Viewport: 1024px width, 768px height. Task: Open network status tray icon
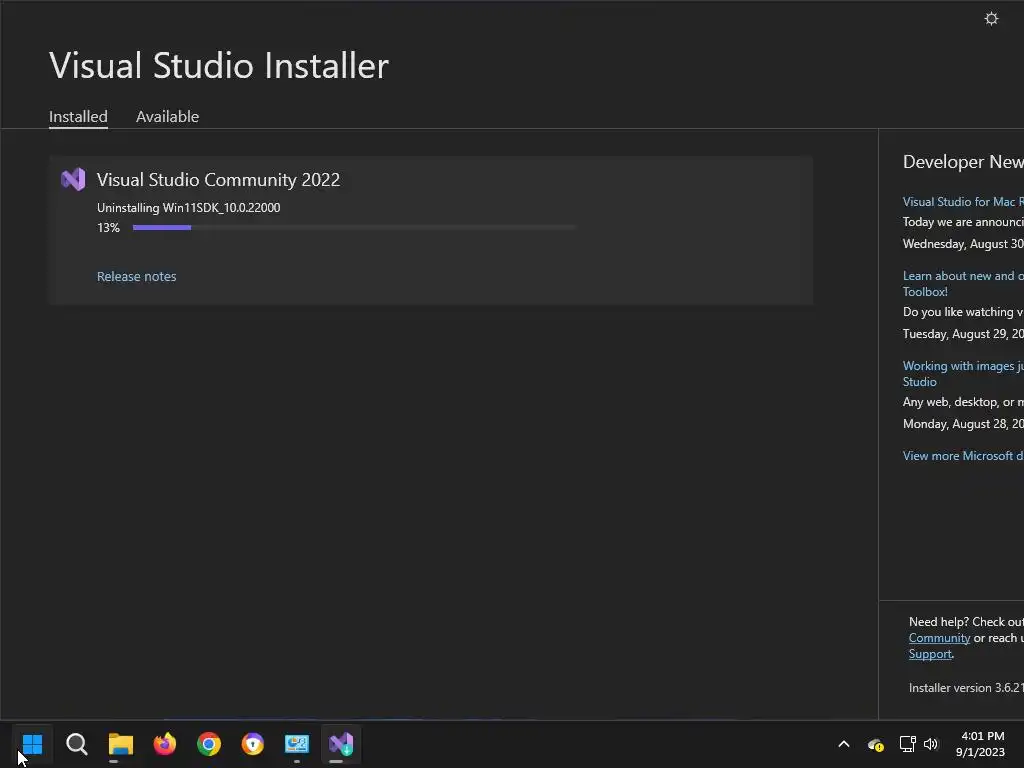click(907, 744)
